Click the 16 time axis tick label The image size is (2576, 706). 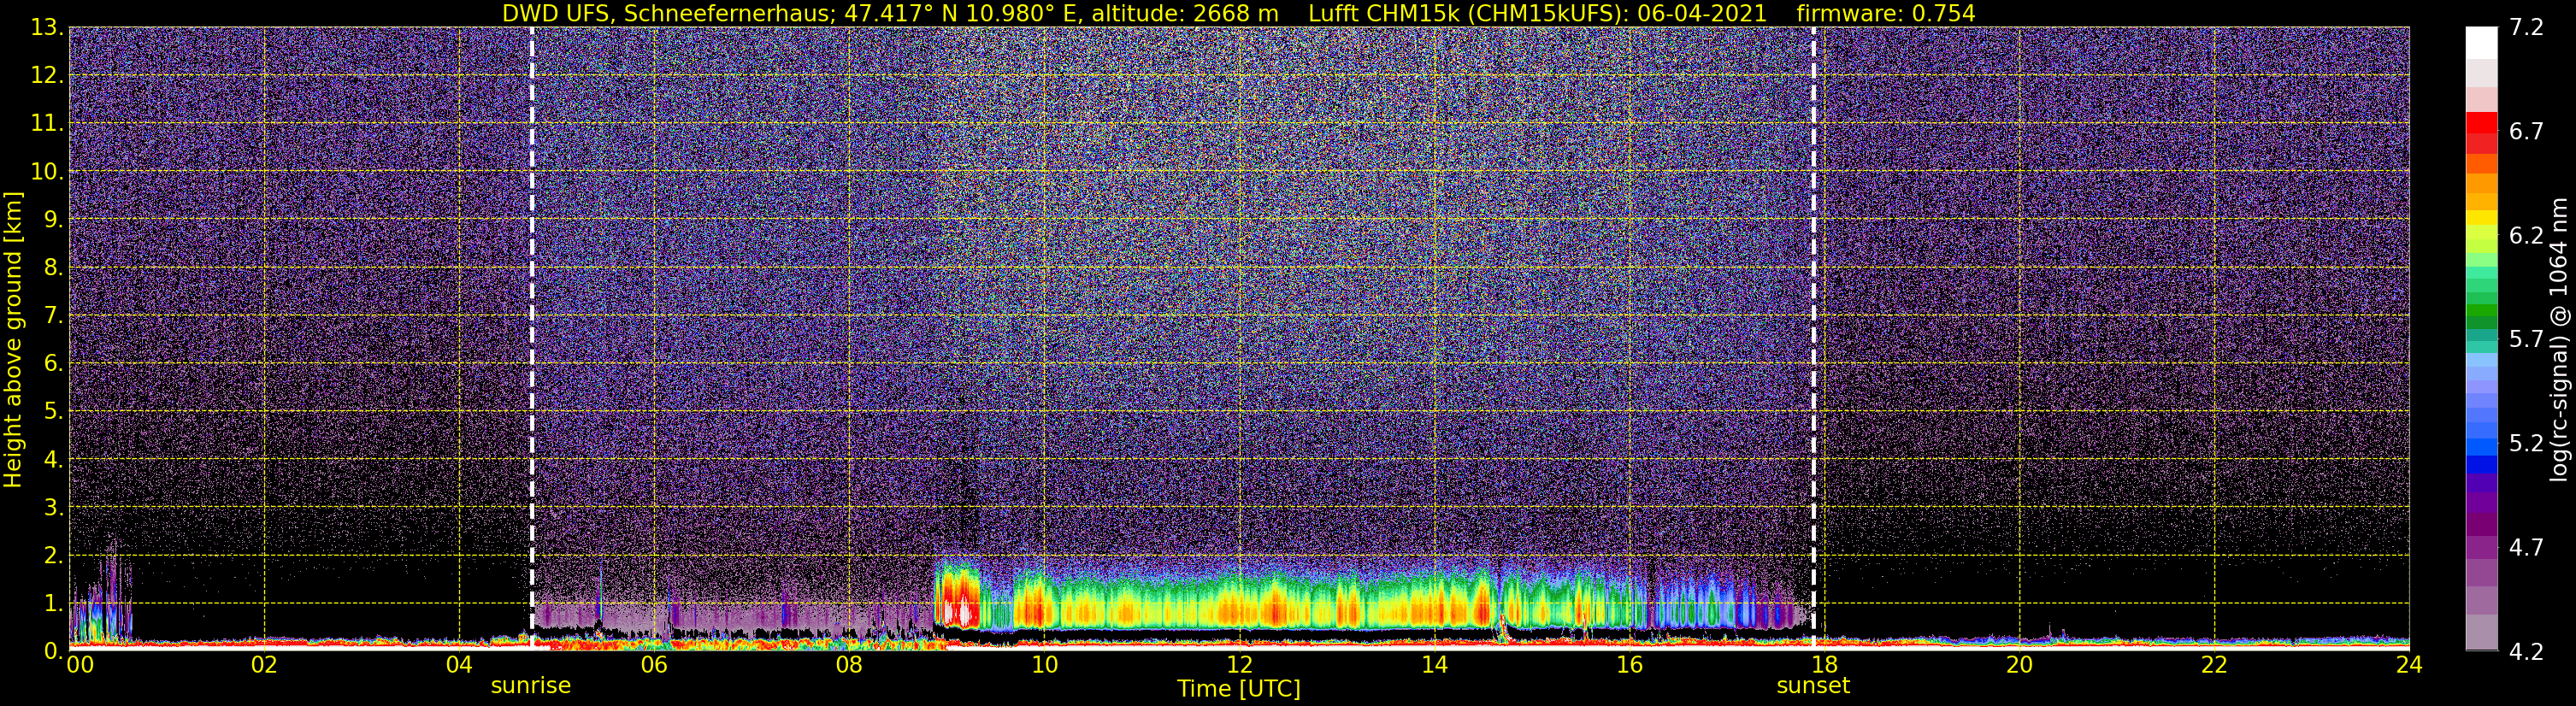click(x=1629, y=665)
